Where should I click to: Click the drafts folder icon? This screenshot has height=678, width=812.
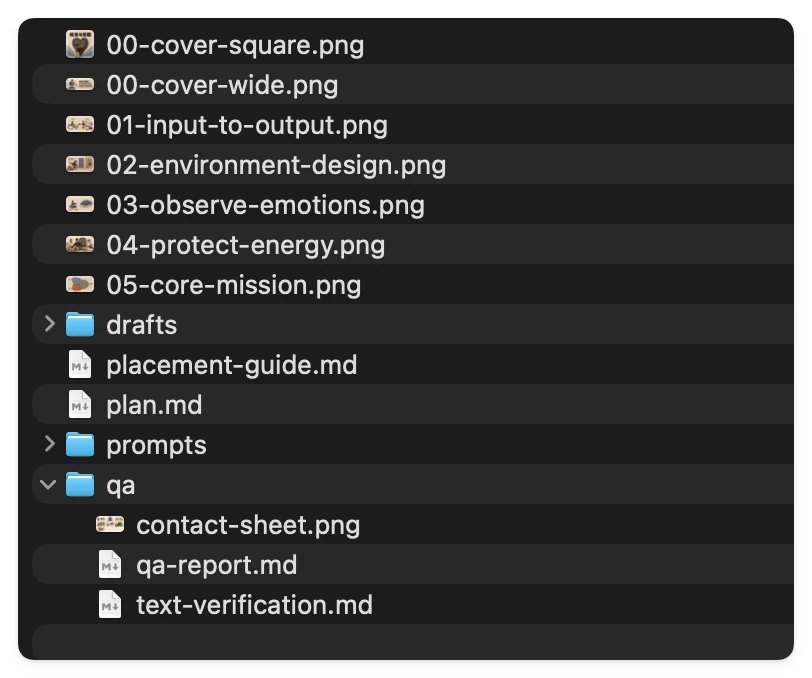point(80,324)
